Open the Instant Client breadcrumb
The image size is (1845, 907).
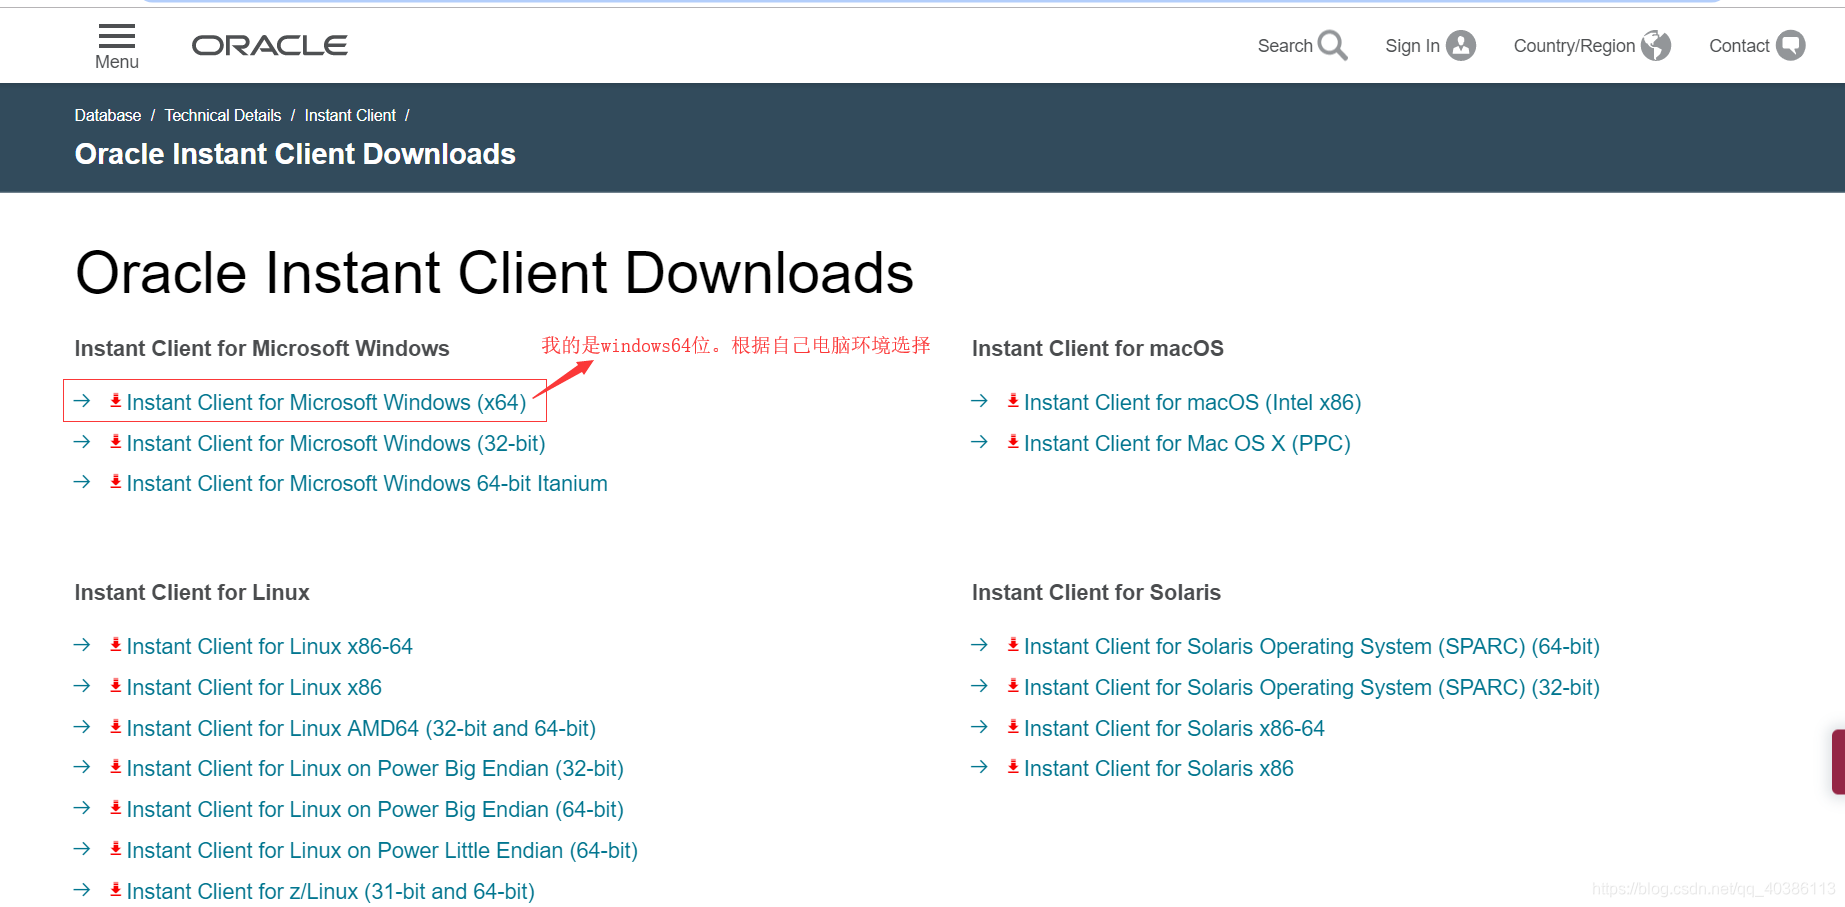tap(350, 115)
